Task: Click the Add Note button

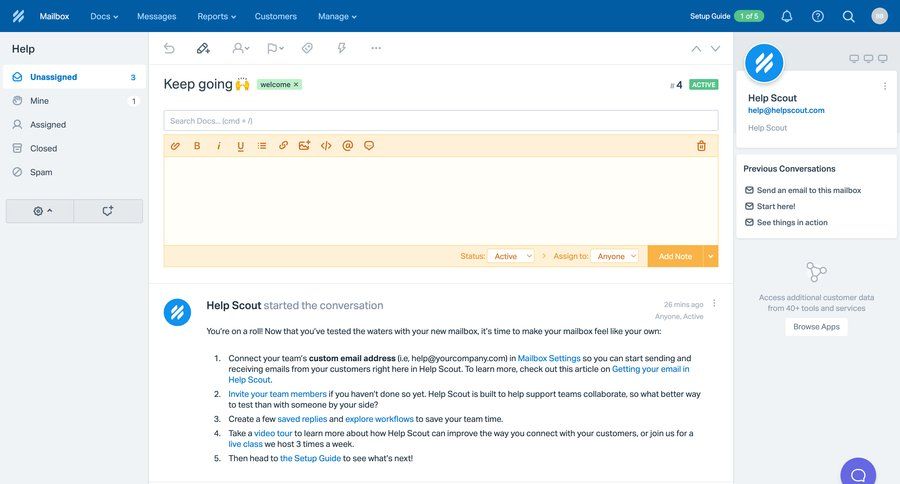Action: (x=676, y=256)
